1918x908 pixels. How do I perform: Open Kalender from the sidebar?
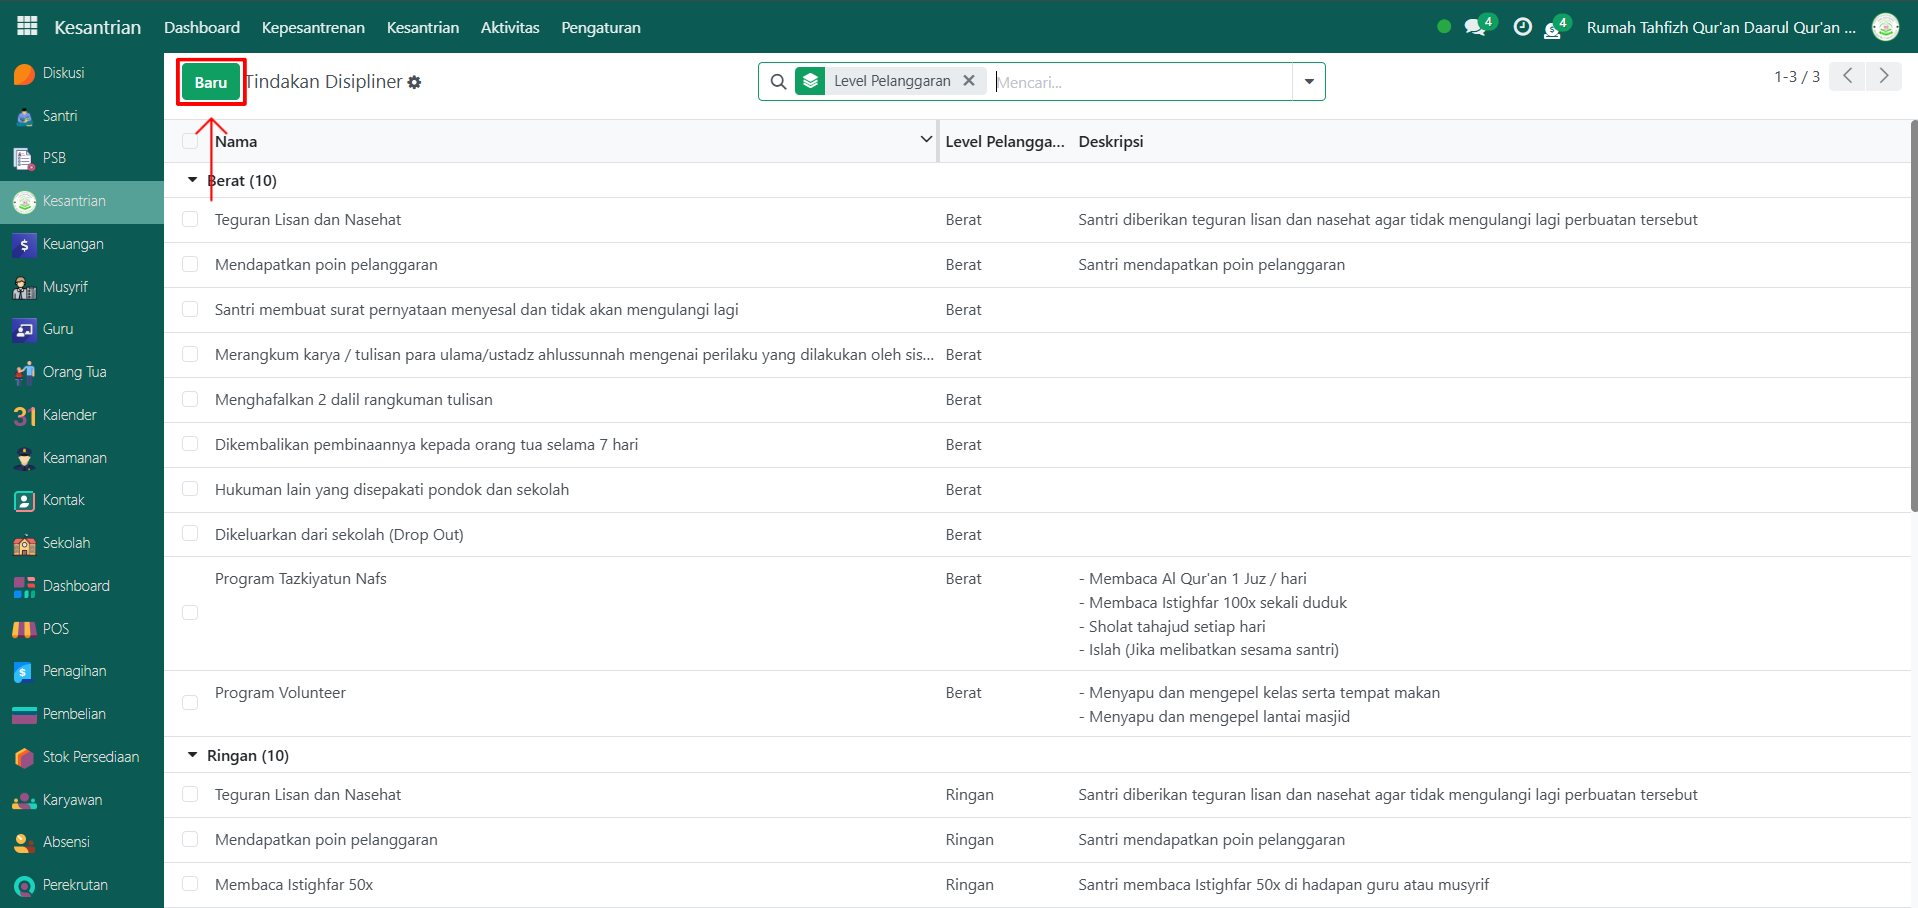(x=69, y=415)
